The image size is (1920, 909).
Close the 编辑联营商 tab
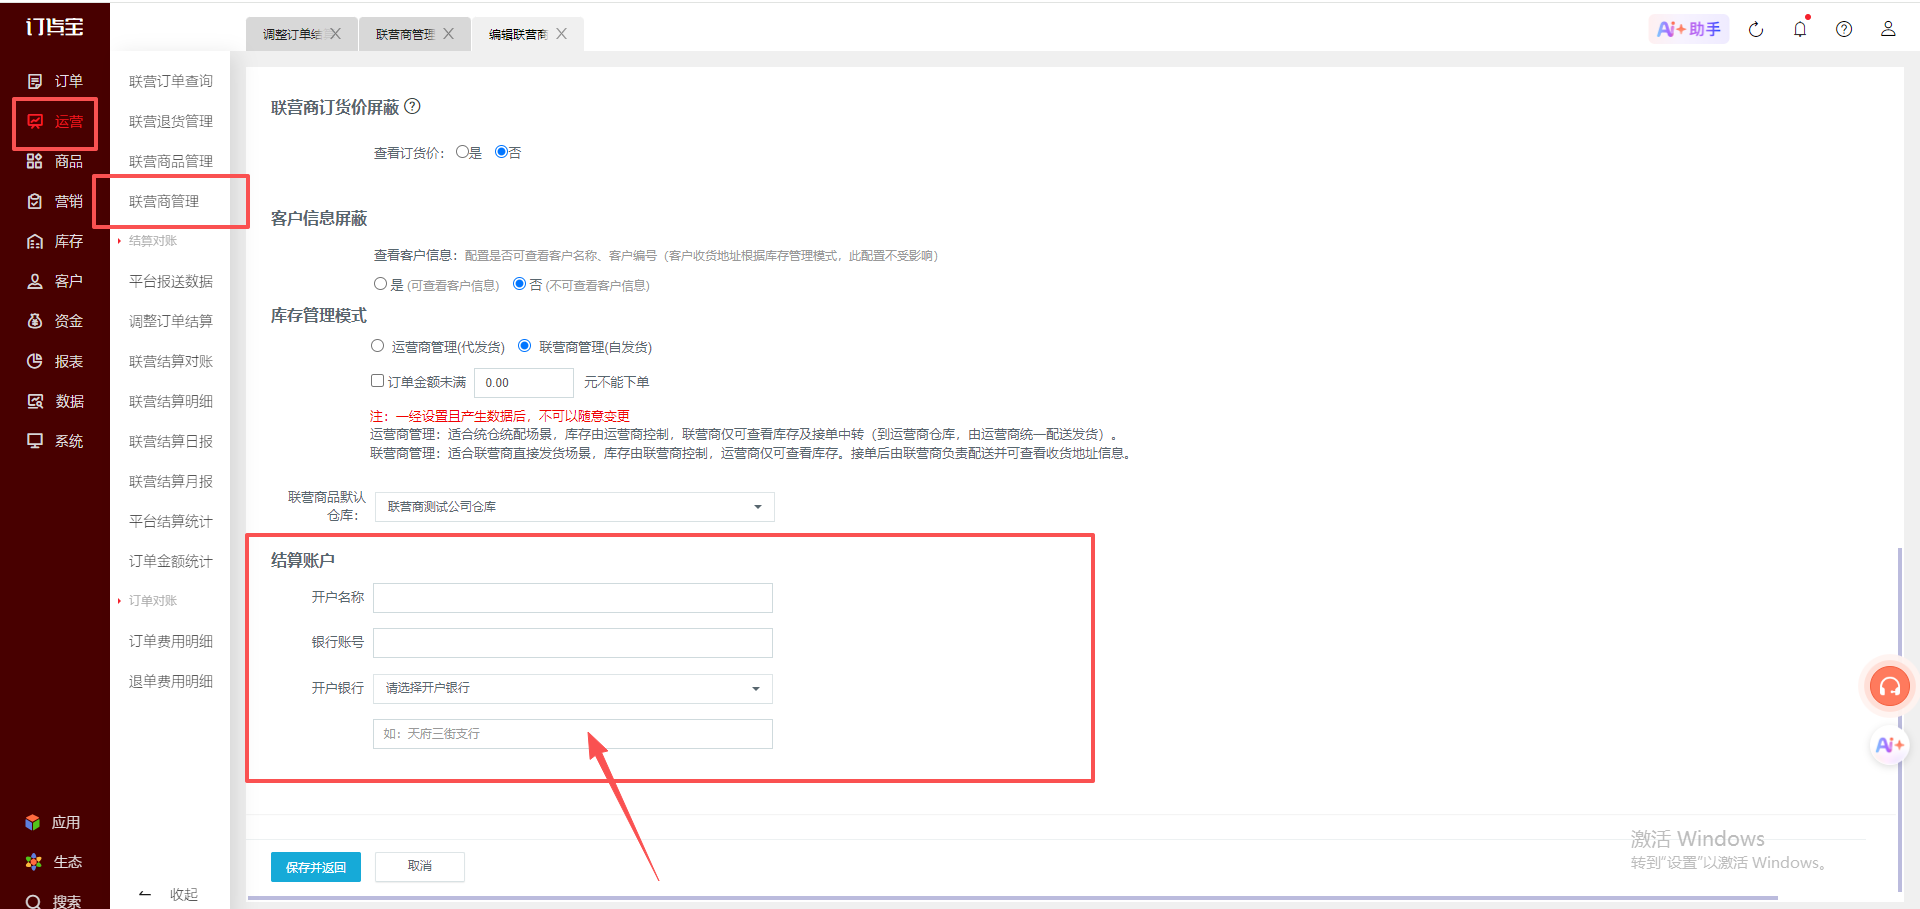coord(562,34)
